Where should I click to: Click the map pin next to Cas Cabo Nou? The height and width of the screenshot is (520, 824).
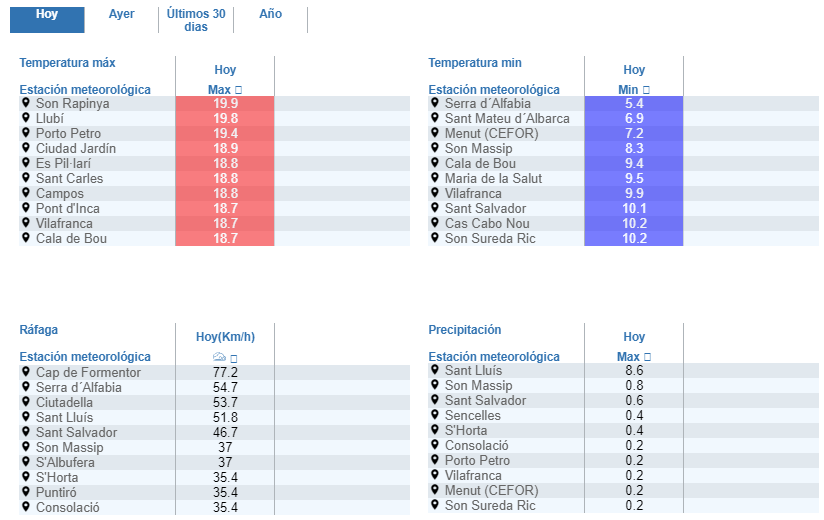[435, 223]
